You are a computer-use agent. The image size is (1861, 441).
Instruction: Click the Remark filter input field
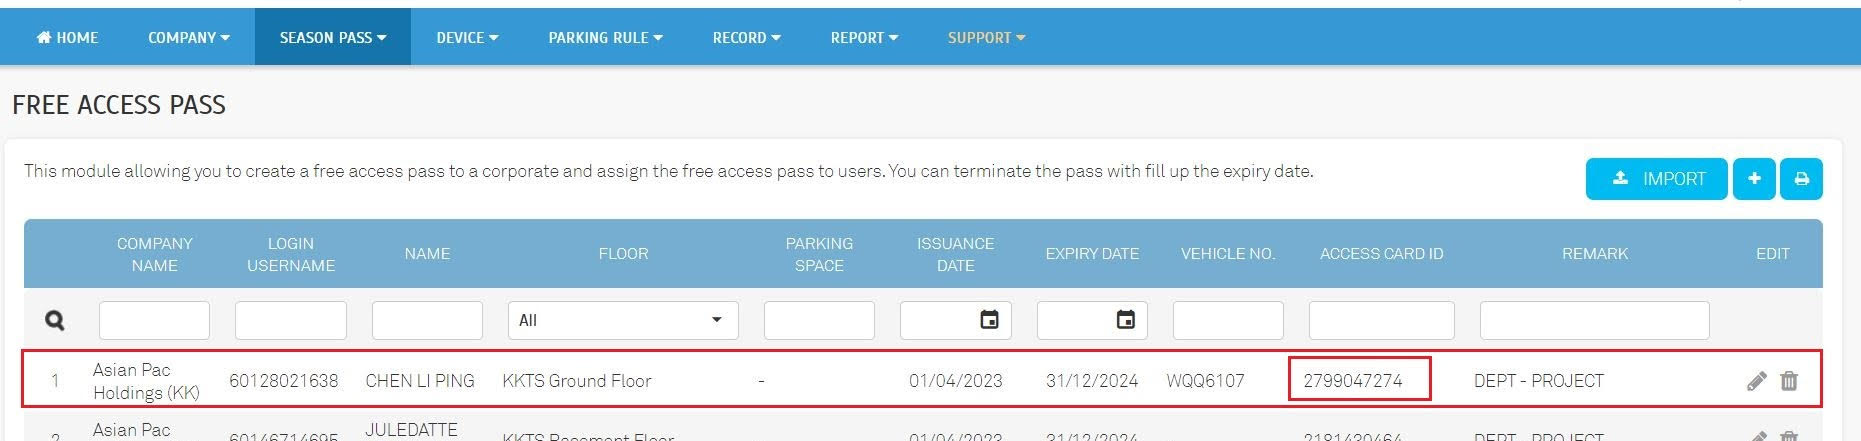point(1594,320)
